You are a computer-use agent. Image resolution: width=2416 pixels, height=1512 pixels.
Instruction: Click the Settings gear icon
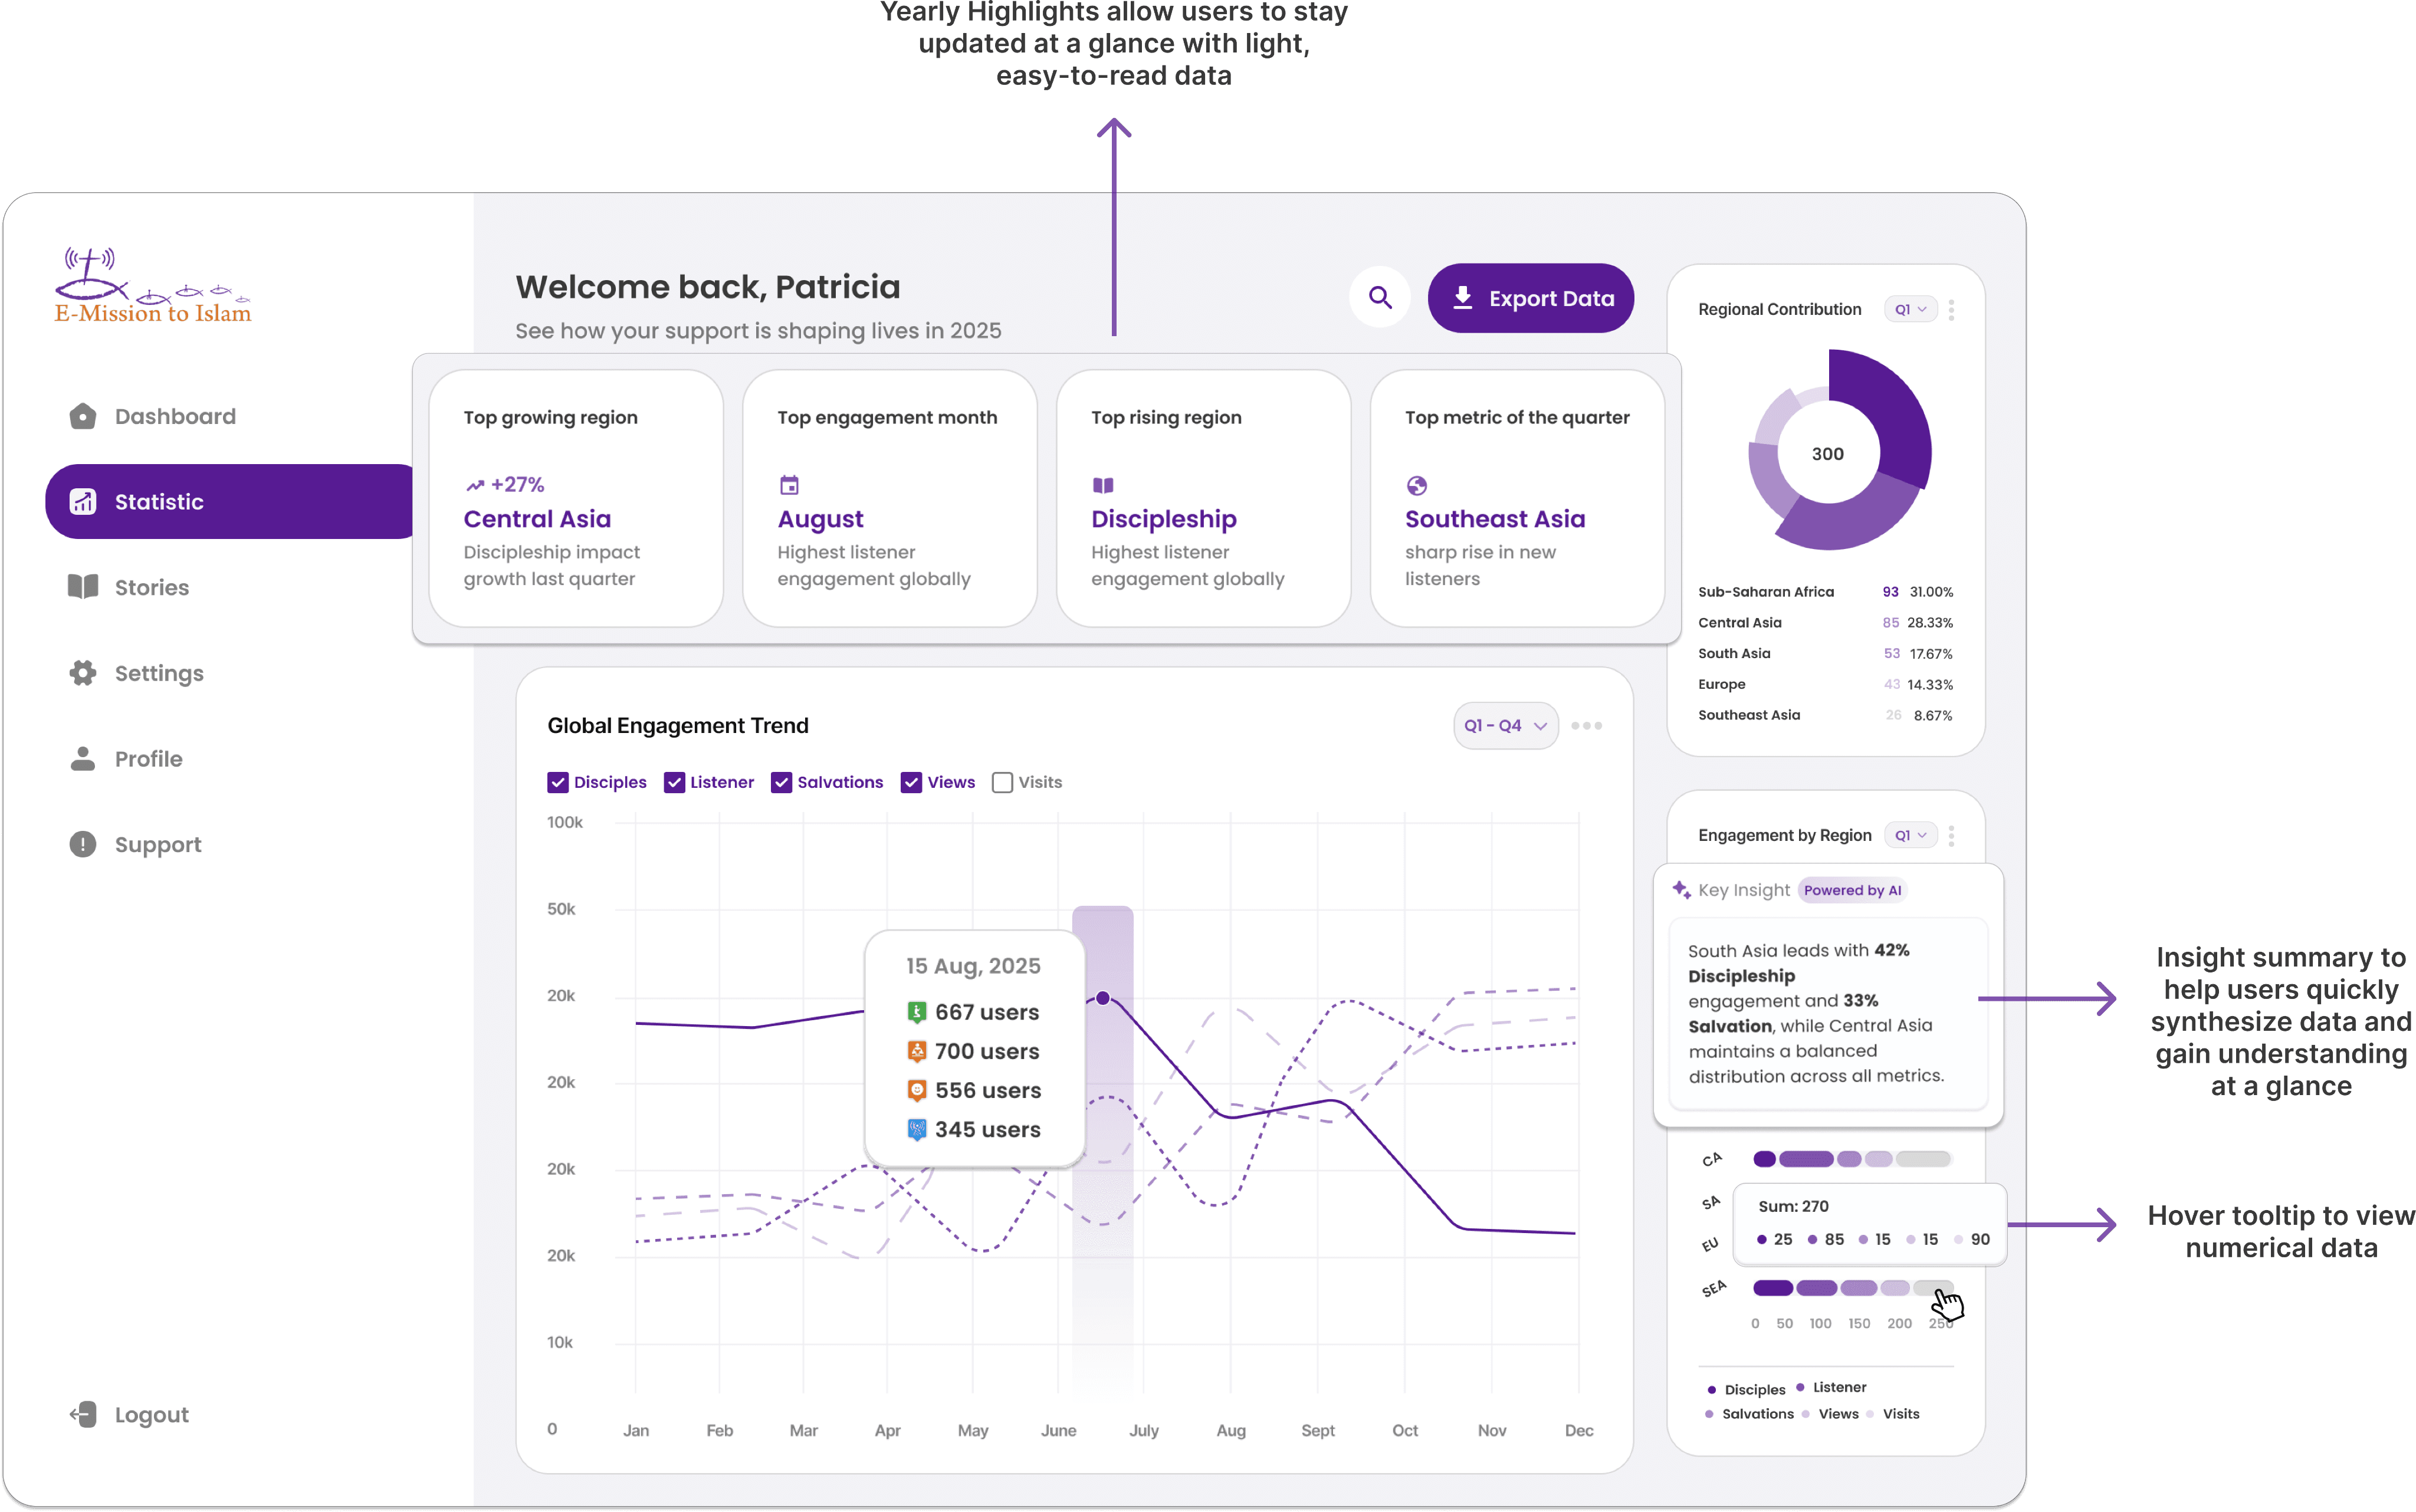(83, 673)
